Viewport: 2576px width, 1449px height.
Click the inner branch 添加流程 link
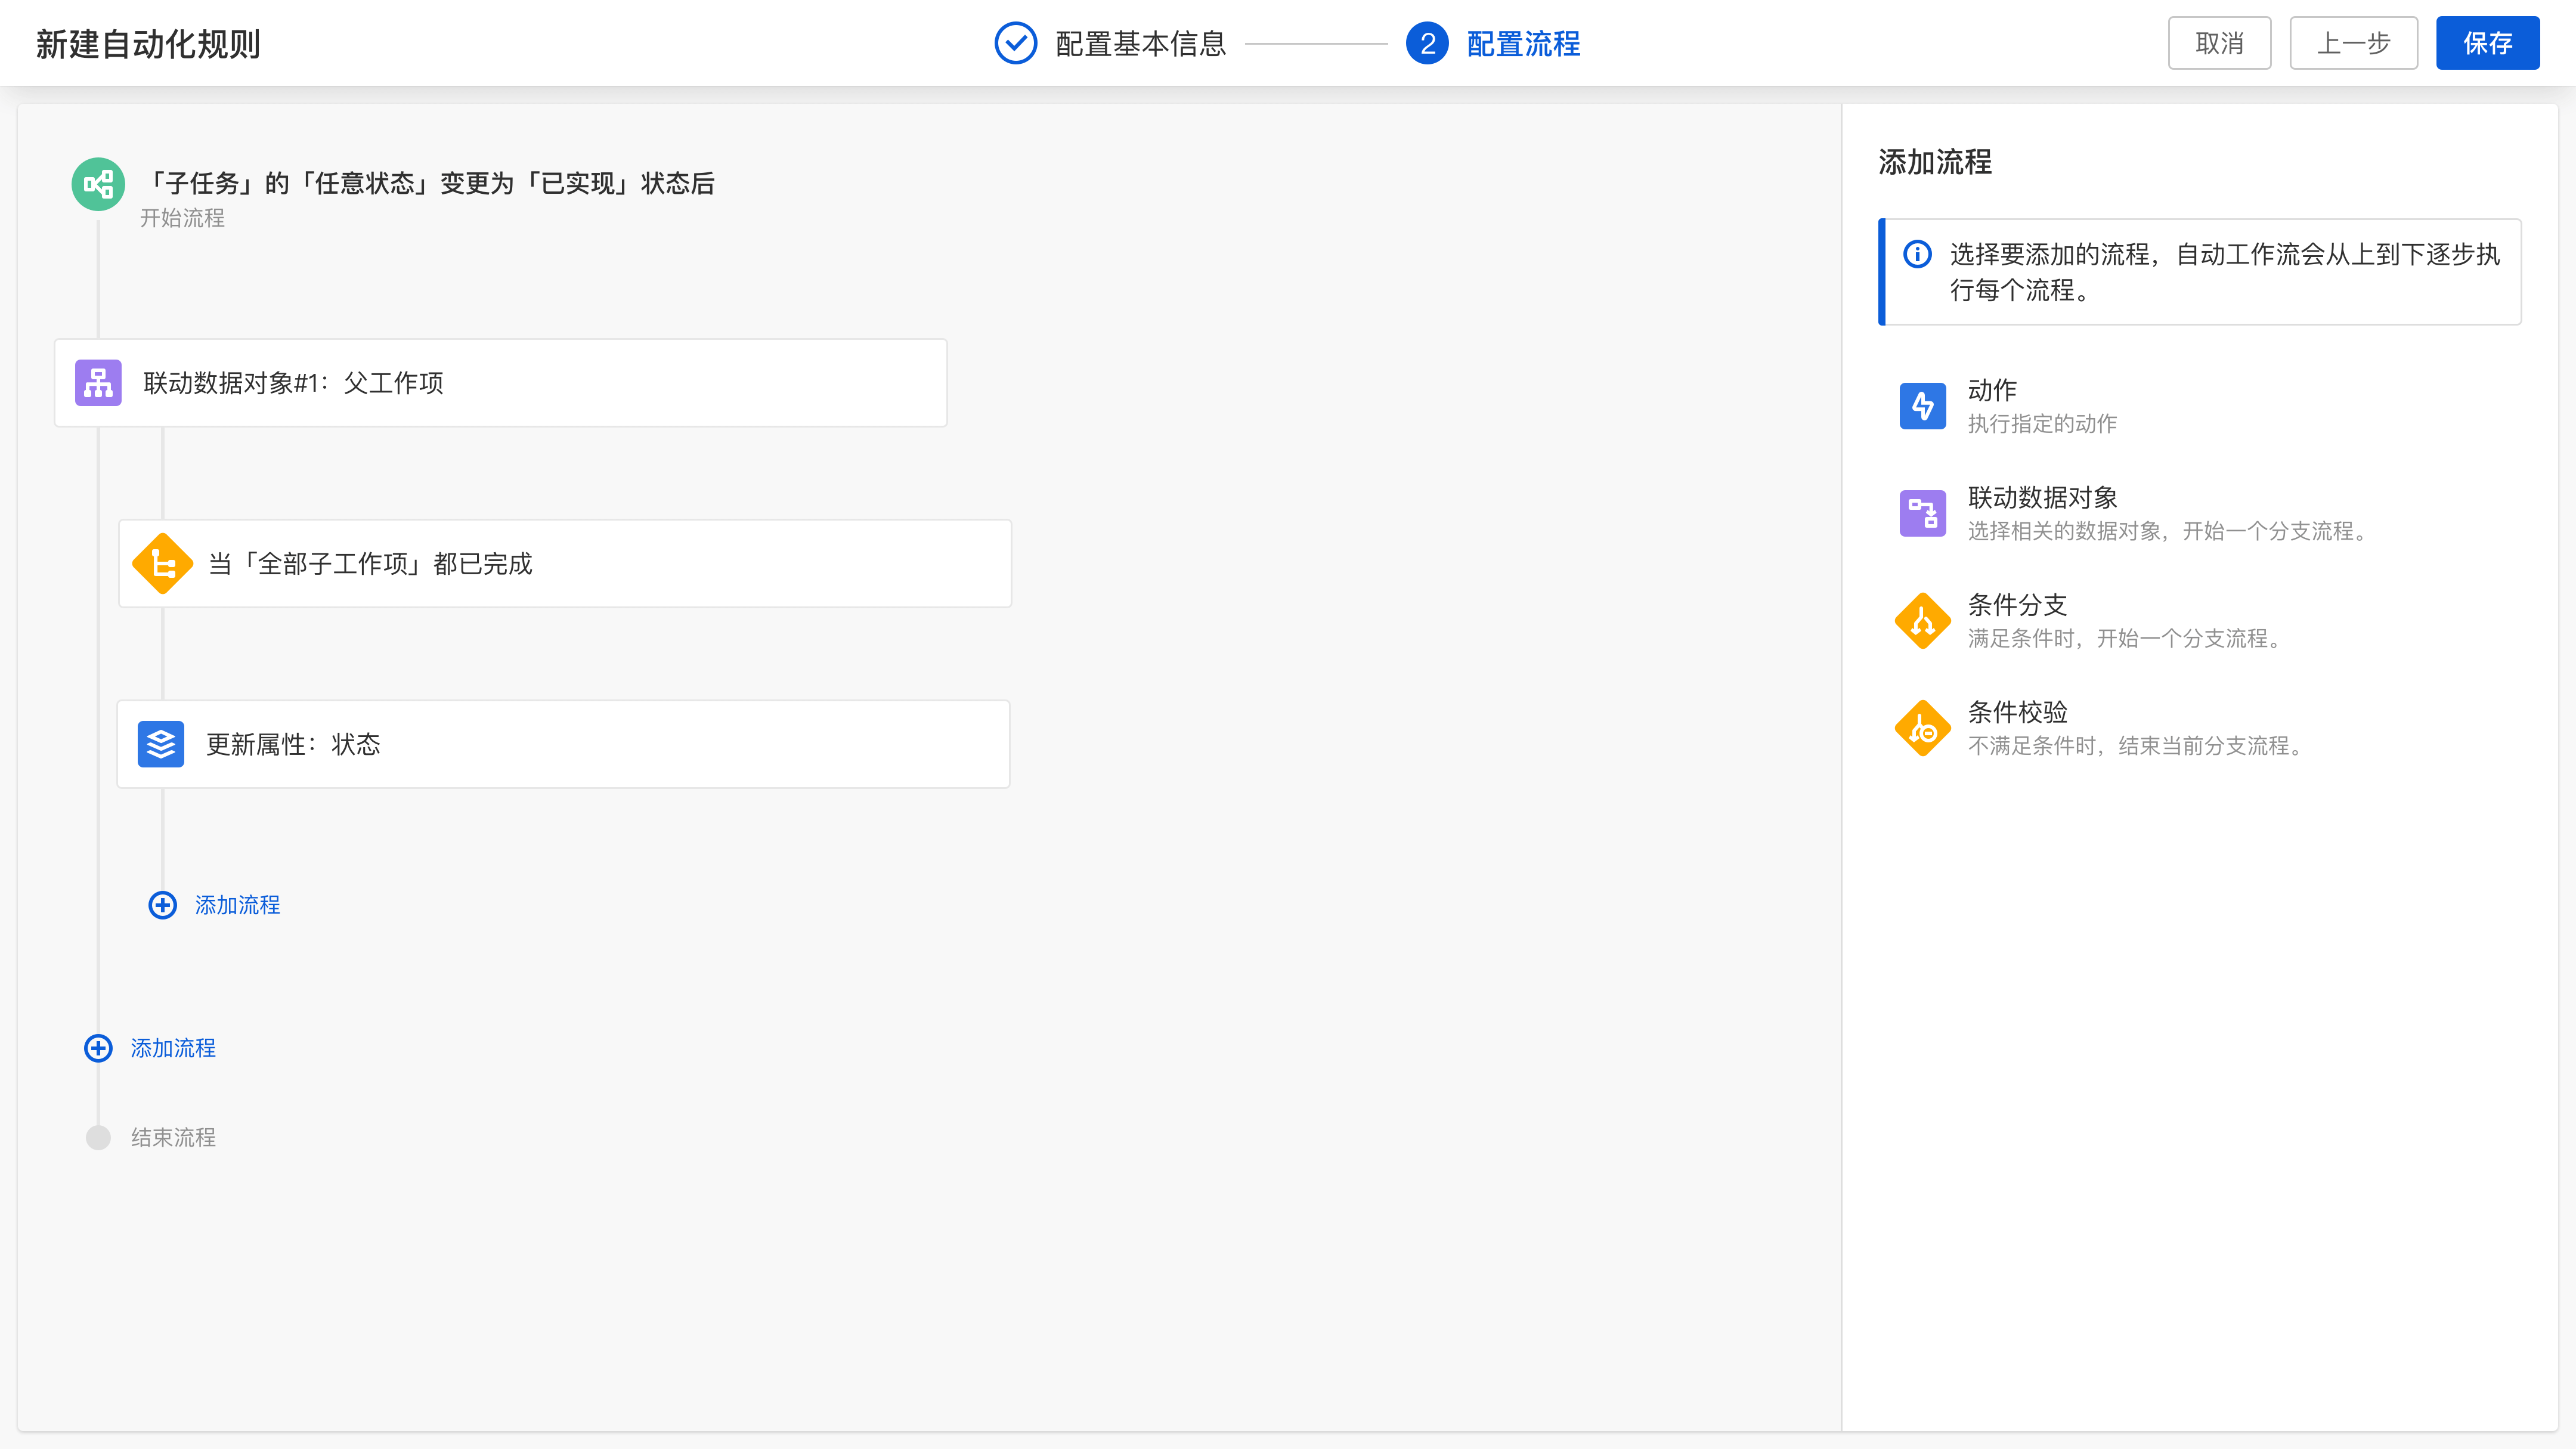pyautogui.click(x=237, y=905)
